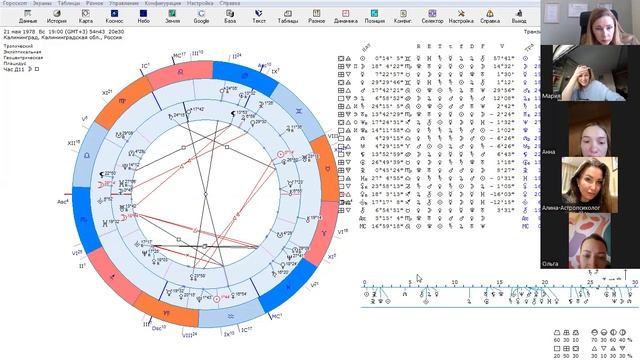The height and width of the screenshot is (360, 640).
Task: Click the '10' mark on degree scale
Action: pos(455,282)
